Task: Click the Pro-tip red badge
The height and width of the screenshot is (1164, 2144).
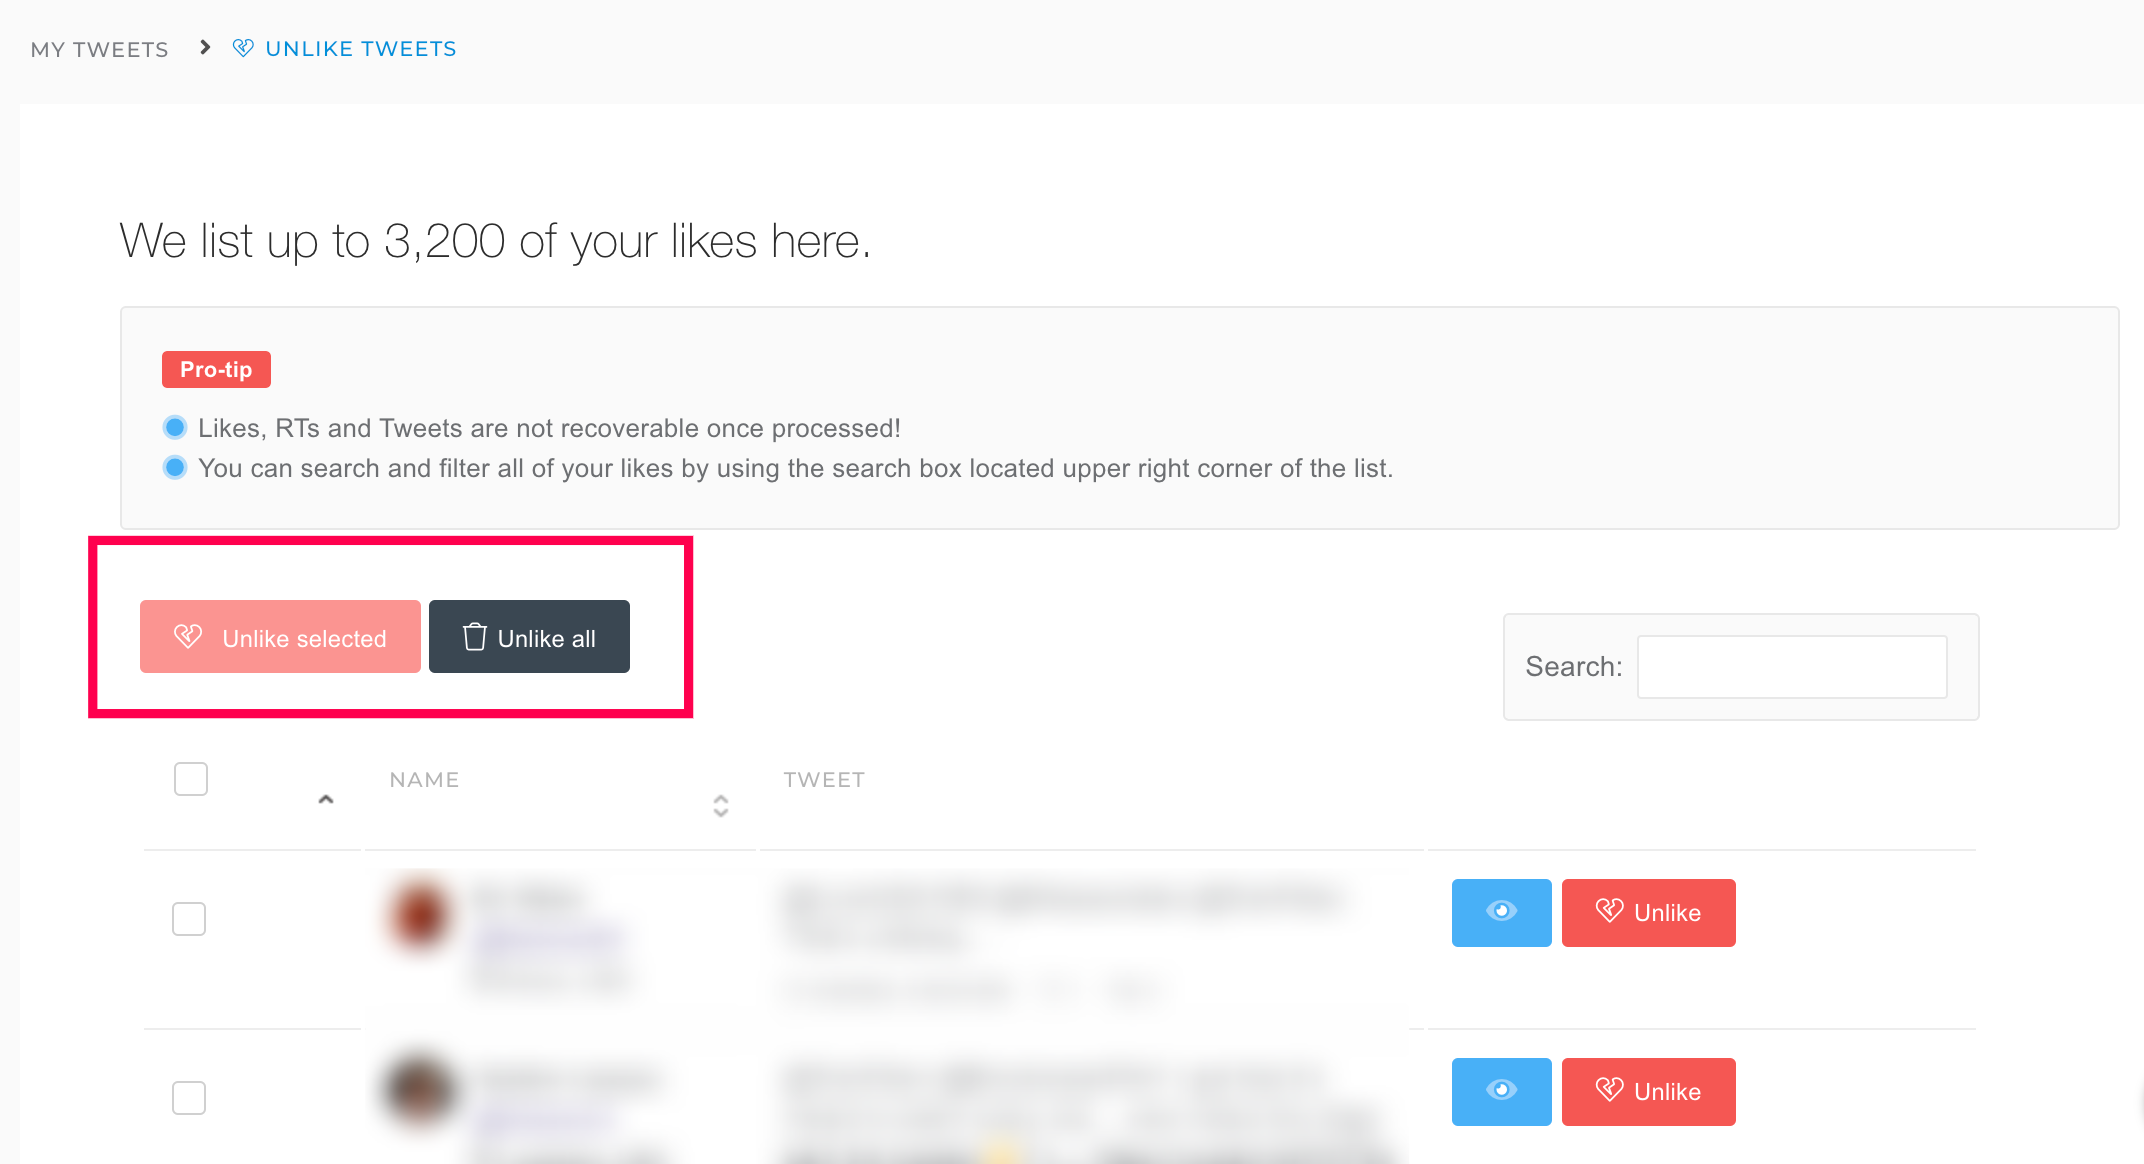Action: click(x=216, y=369)
